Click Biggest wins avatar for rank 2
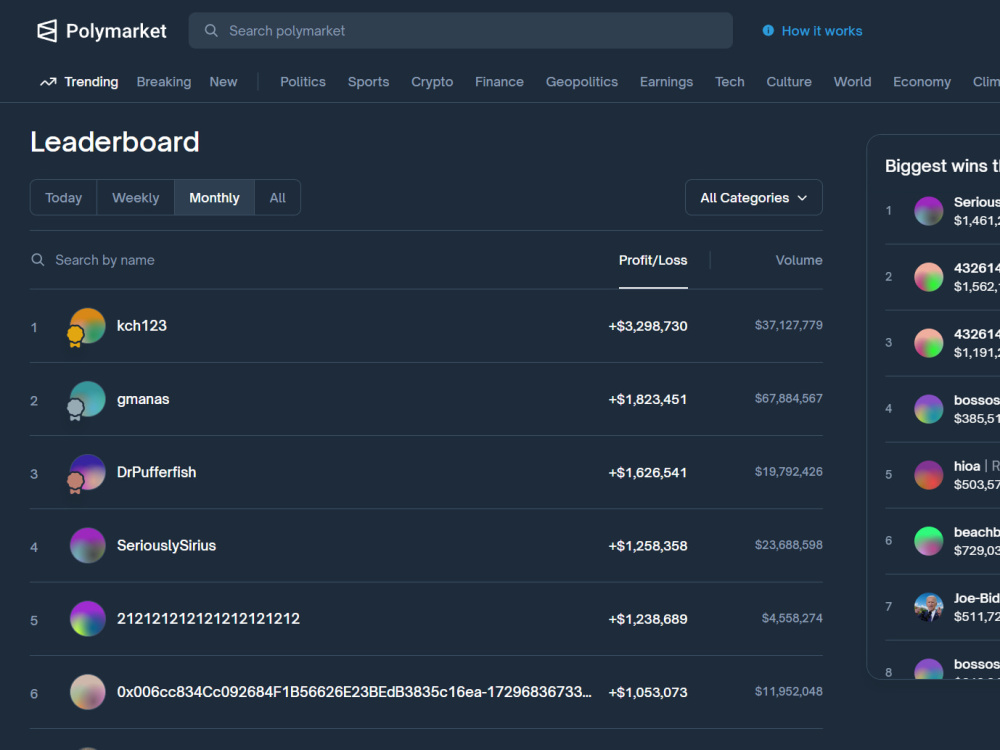Image resolution: width=1000 pixels, height=750 pixels. point(929,277)
